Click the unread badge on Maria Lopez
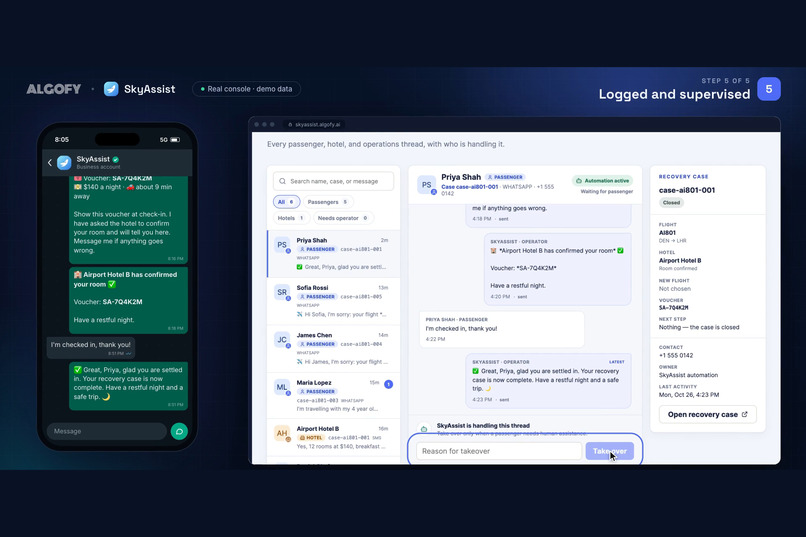This screenshot has height=537, width=806. (x=389, y=384)
